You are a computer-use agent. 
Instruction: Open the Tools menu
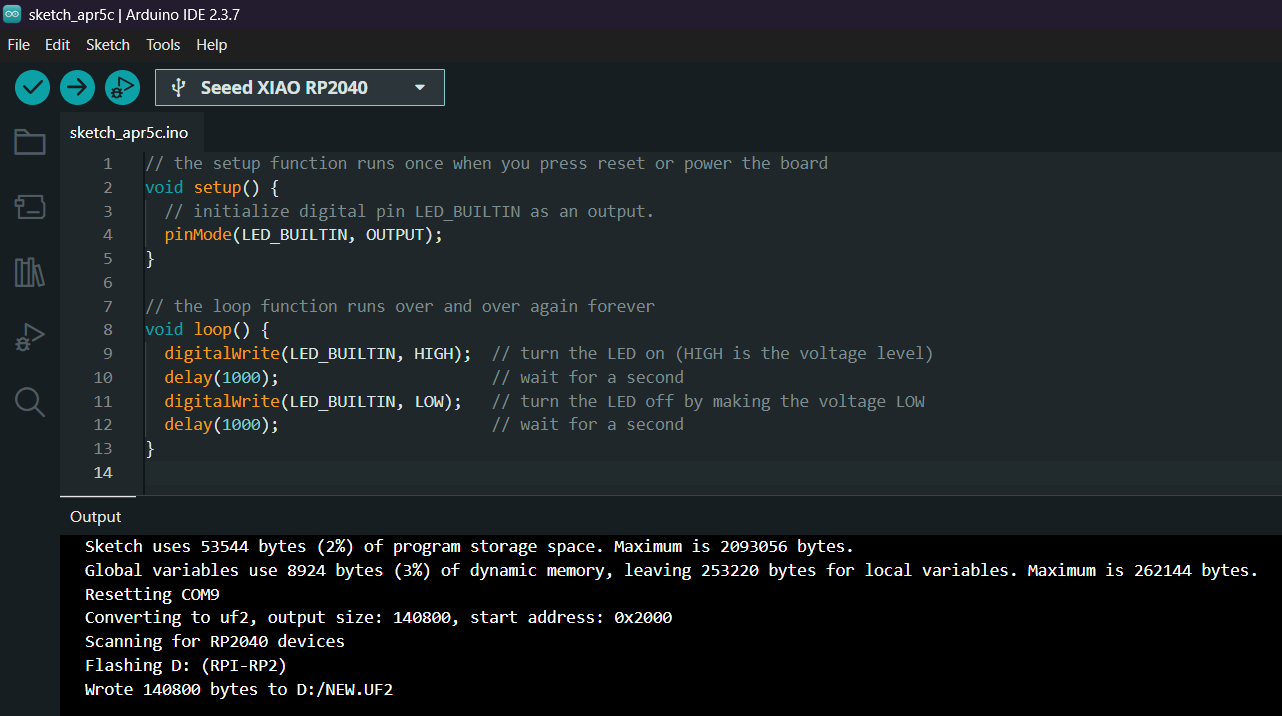163,45
